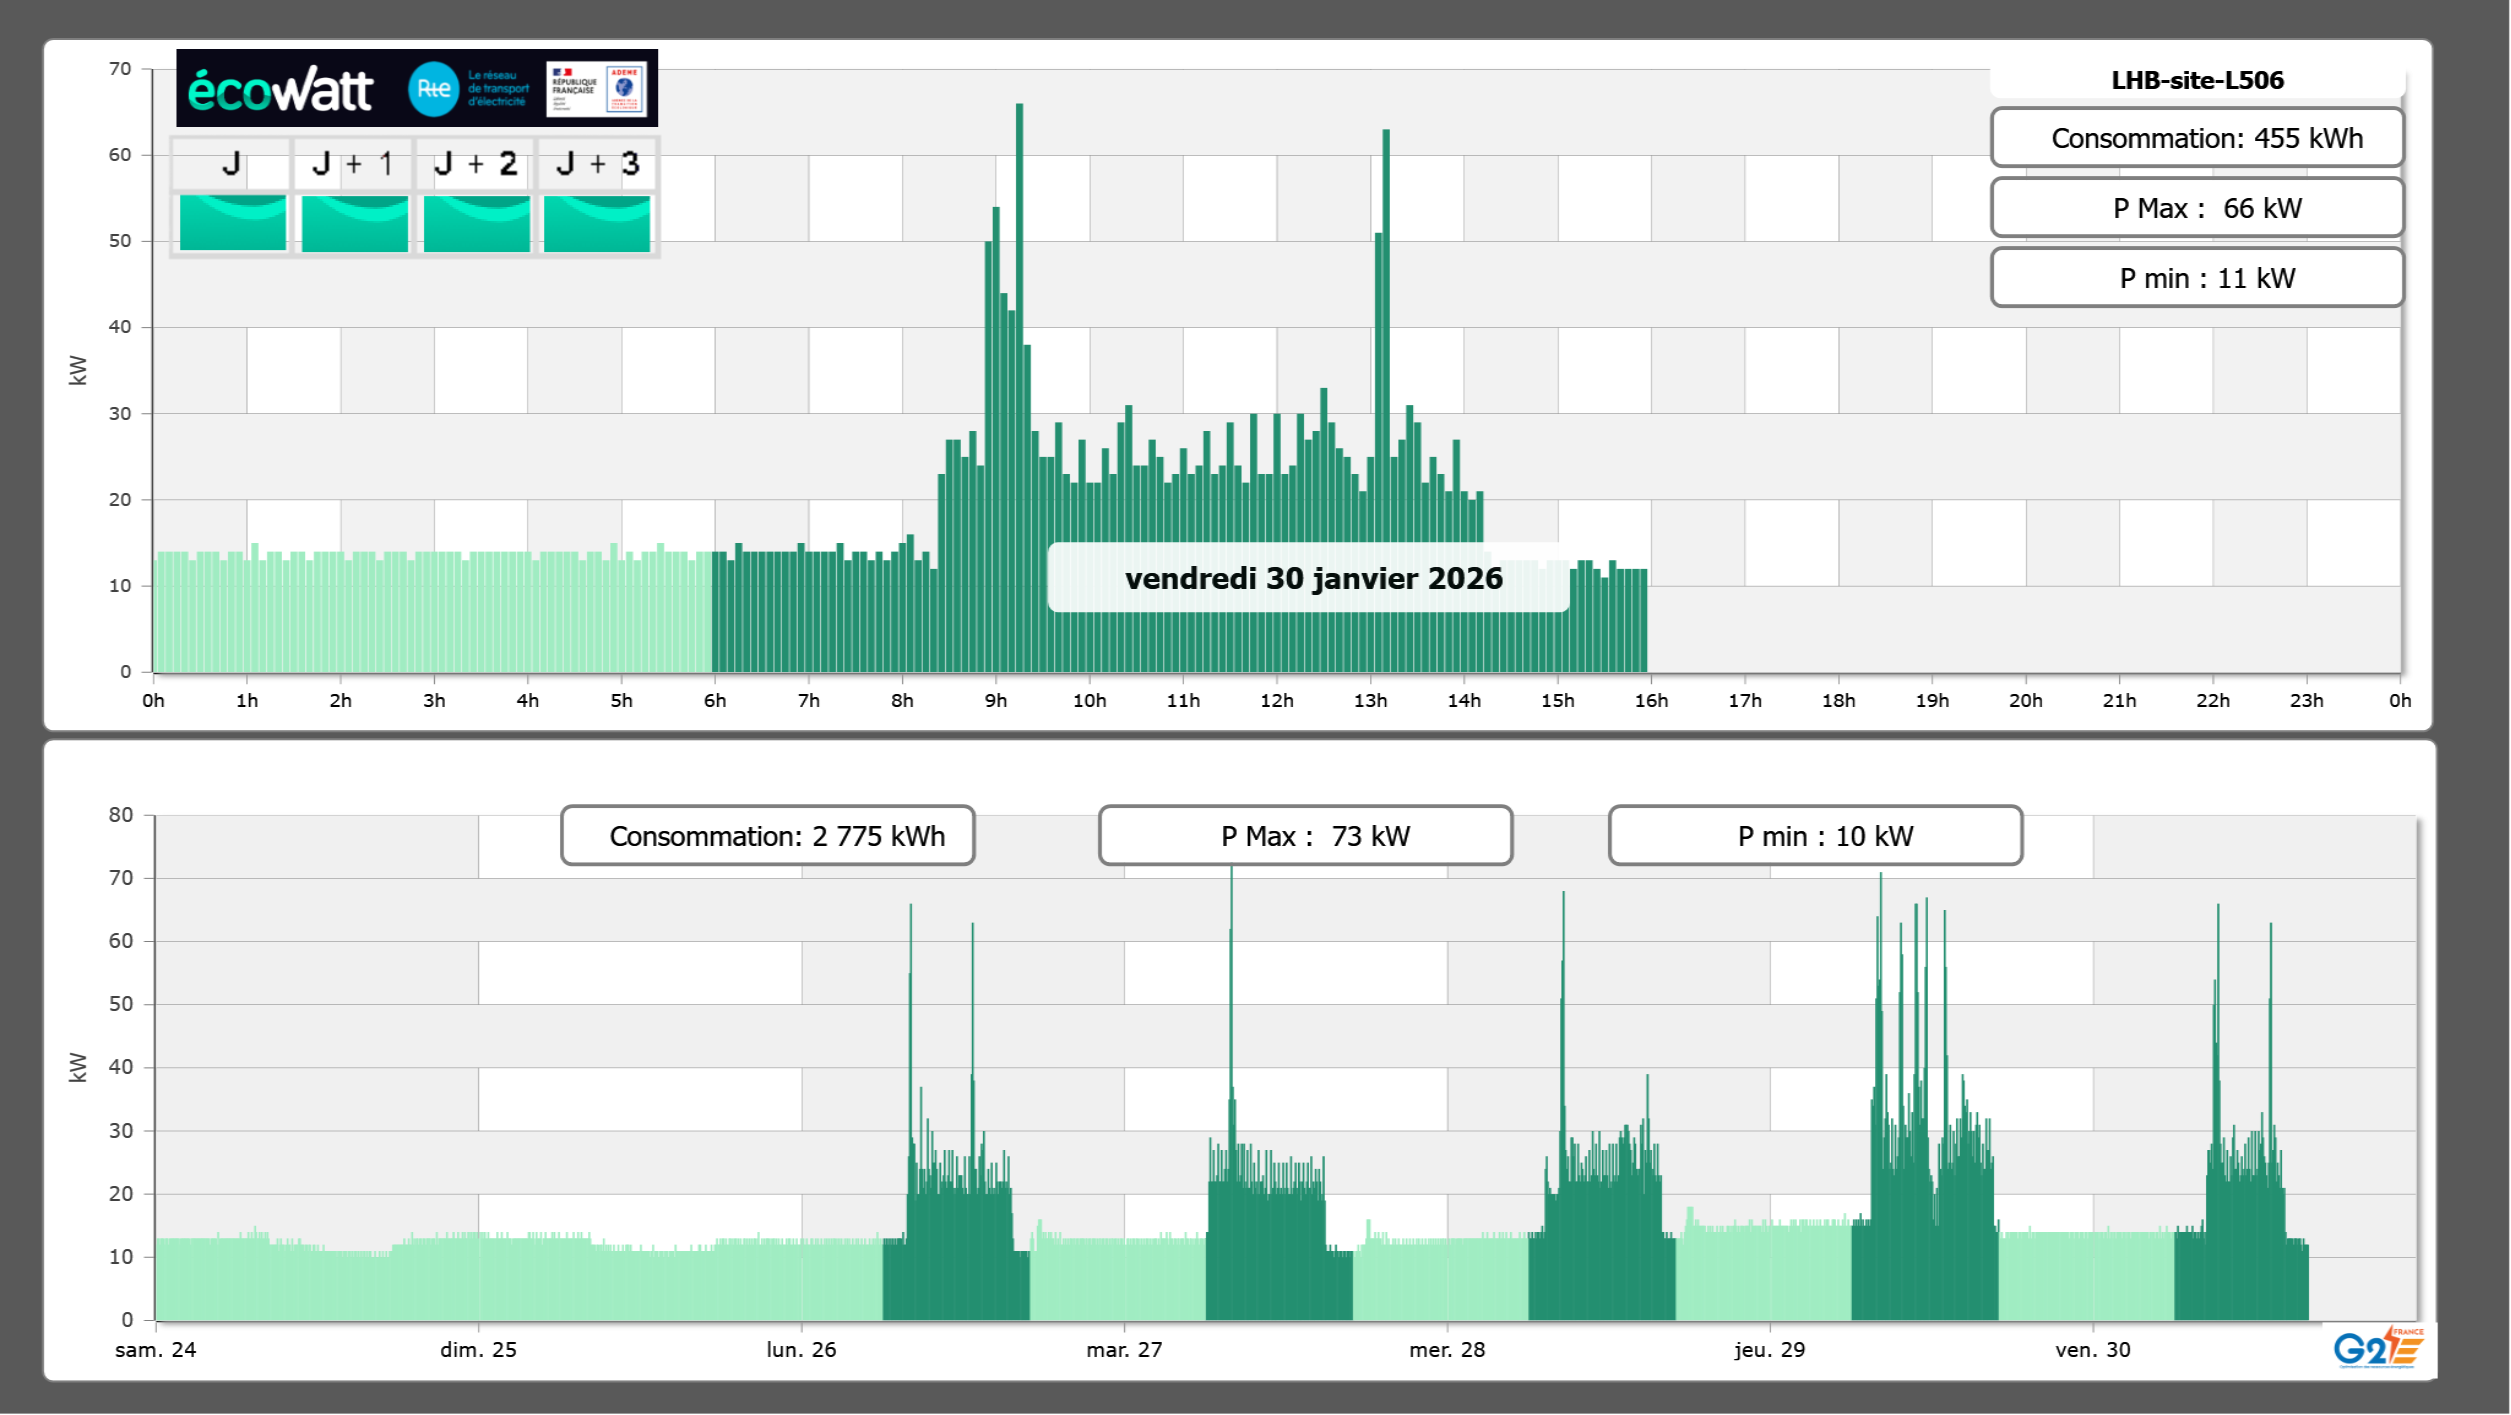The width and height of the screenshot is (2511, 1415).
Task: Click the green signal under J + 2
Action: (x=476, y=222)
